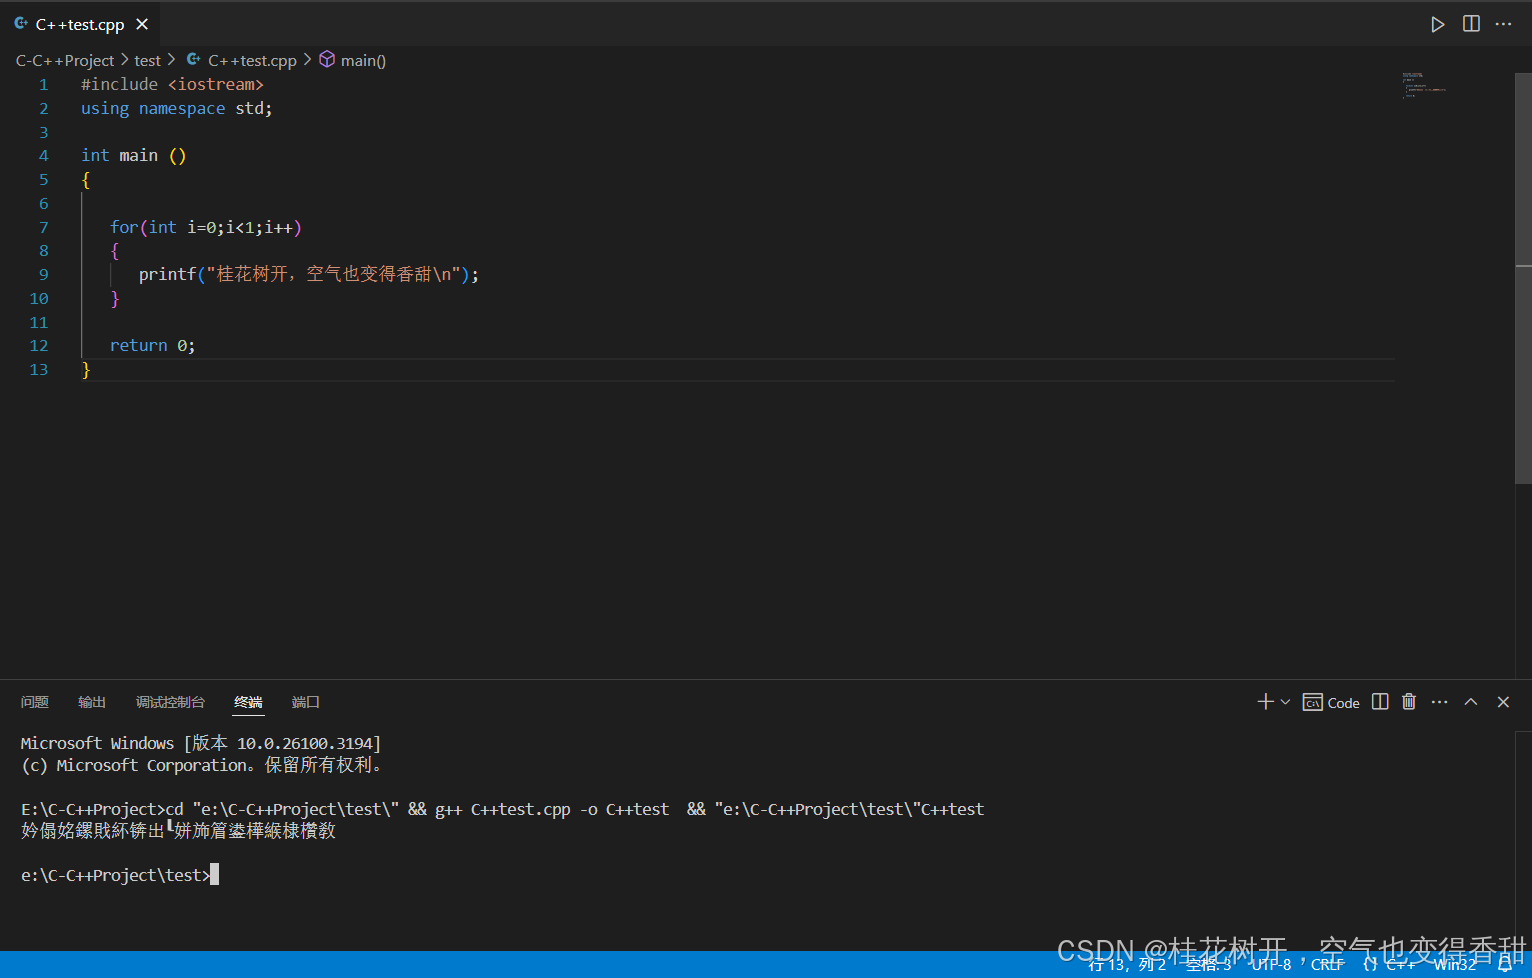Image resolution: width=1532 pixels, height=978 pixels.
Task: Select the 终端 (Terminal) panel tab
Action: (248, 702)
